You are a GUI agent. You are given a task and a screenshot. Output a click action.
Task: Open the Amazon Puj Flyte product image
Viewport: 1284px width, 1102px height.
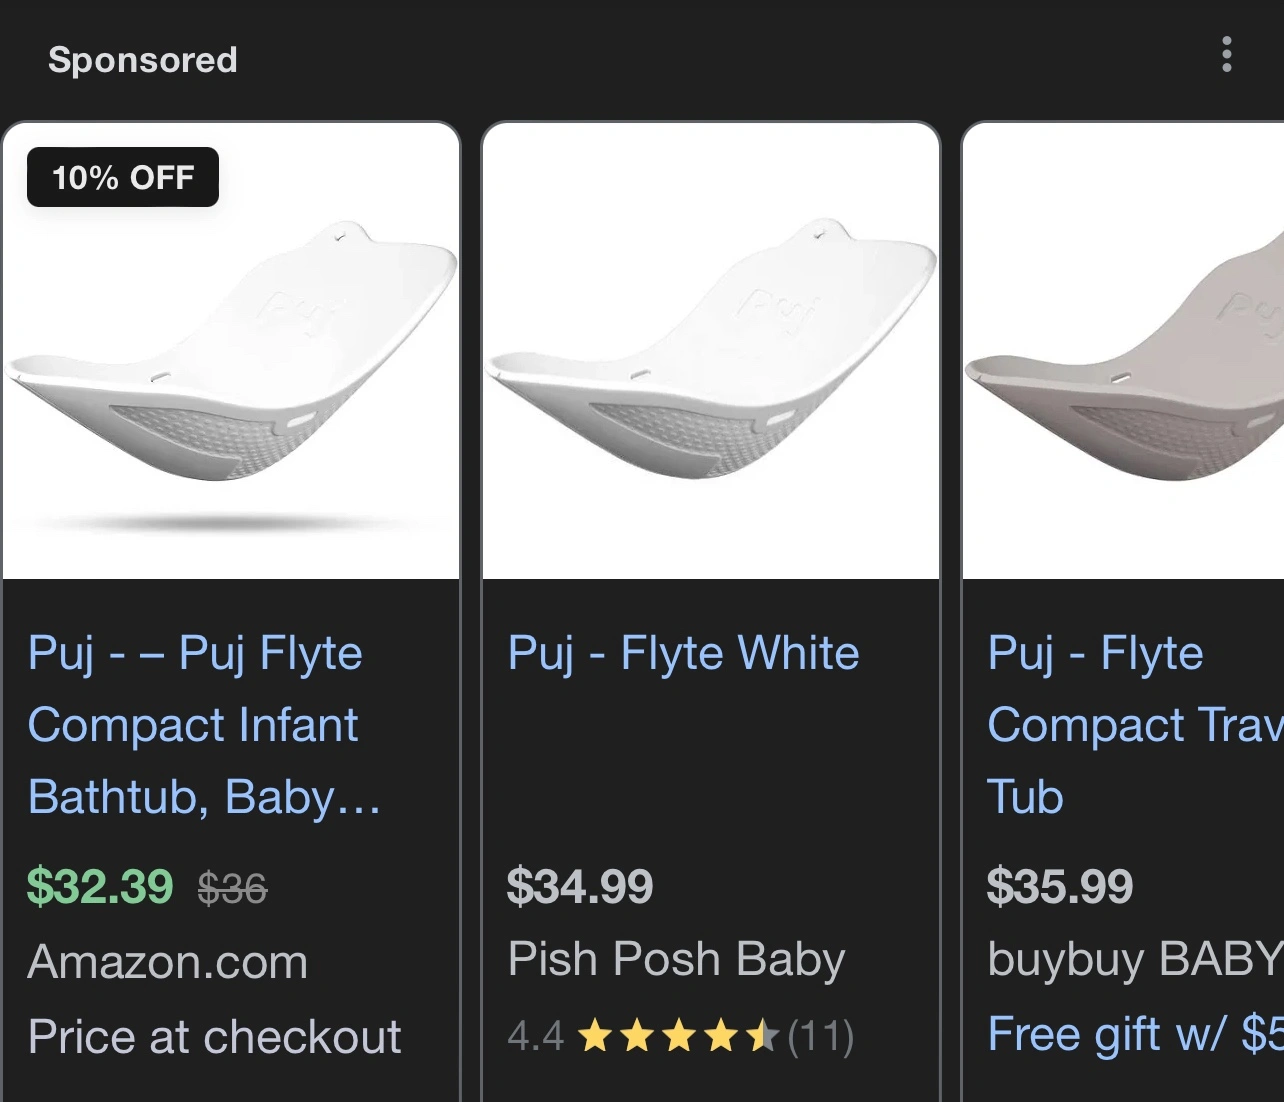(x=231, y=360)
